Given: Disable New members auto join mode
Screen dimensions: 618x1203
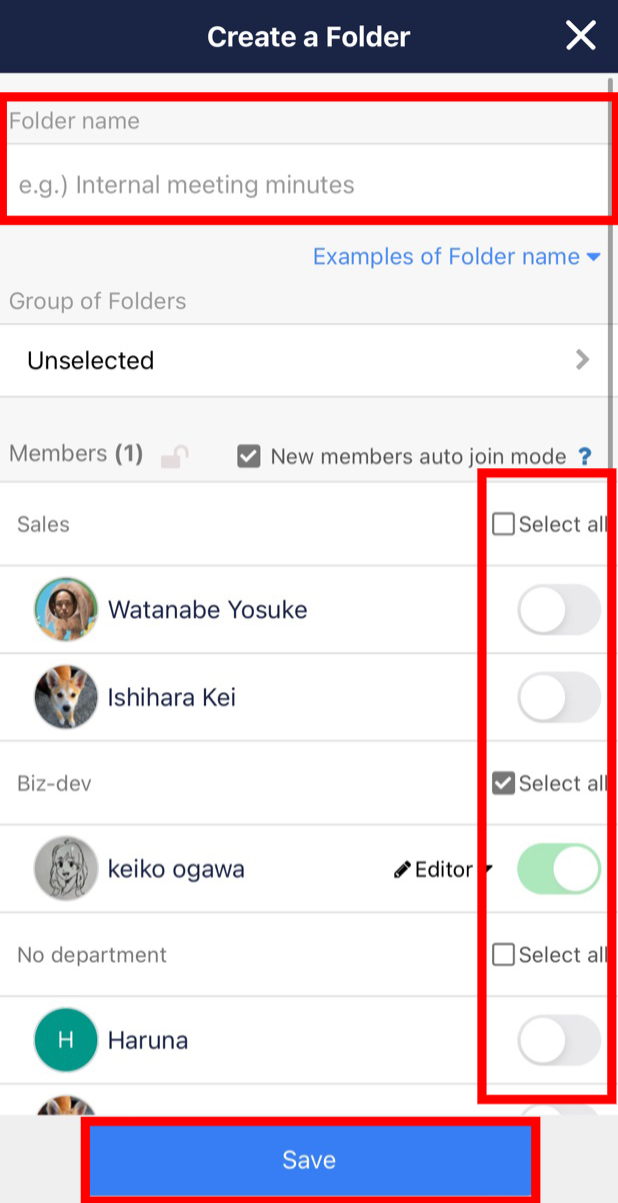Looking at the screenshot, I should 249,456.
